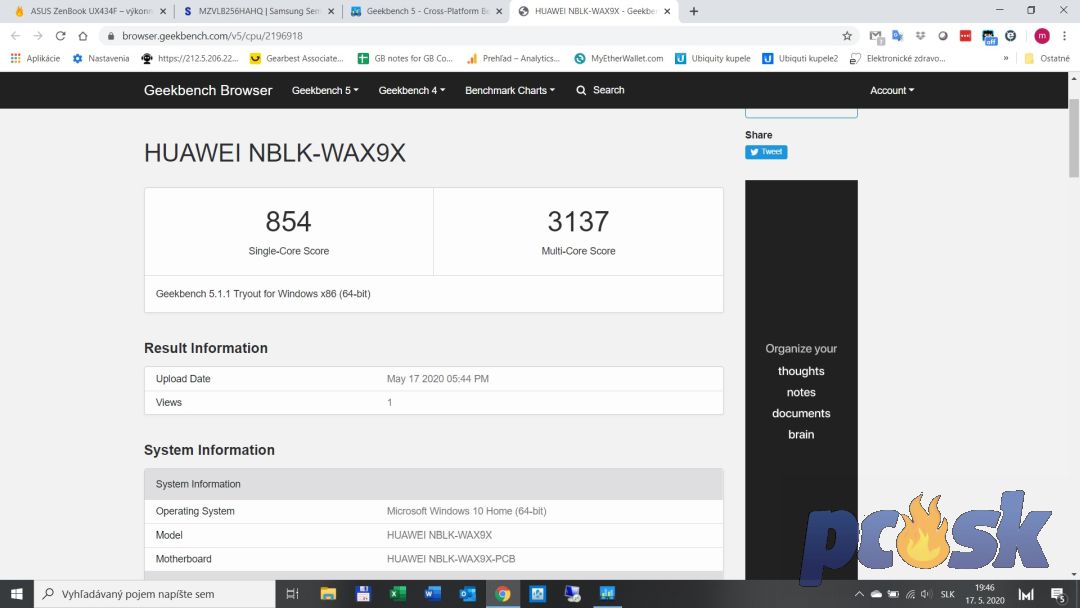Open volume control in system tray

click(926, 594)
